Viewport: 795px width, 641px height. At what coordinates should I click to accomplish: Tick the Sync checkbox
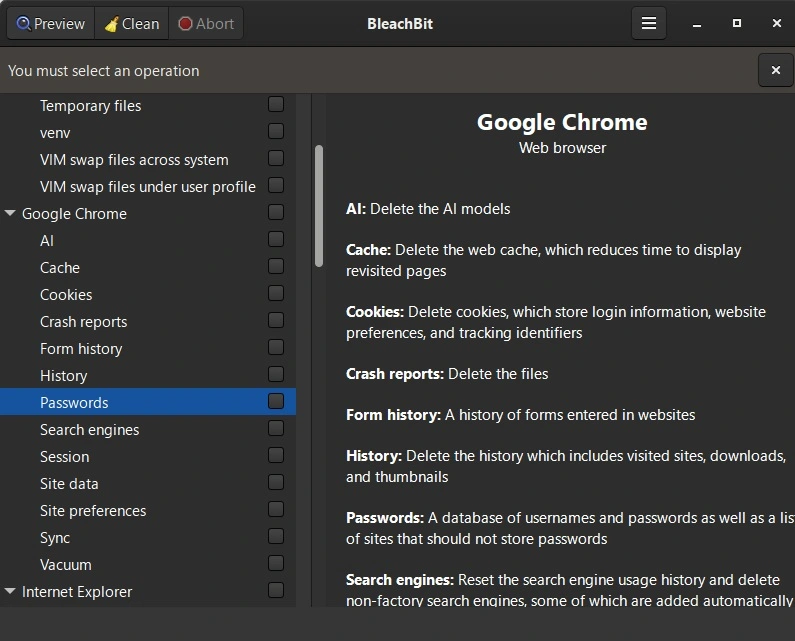pyautogui.click(x=276, y=536)
